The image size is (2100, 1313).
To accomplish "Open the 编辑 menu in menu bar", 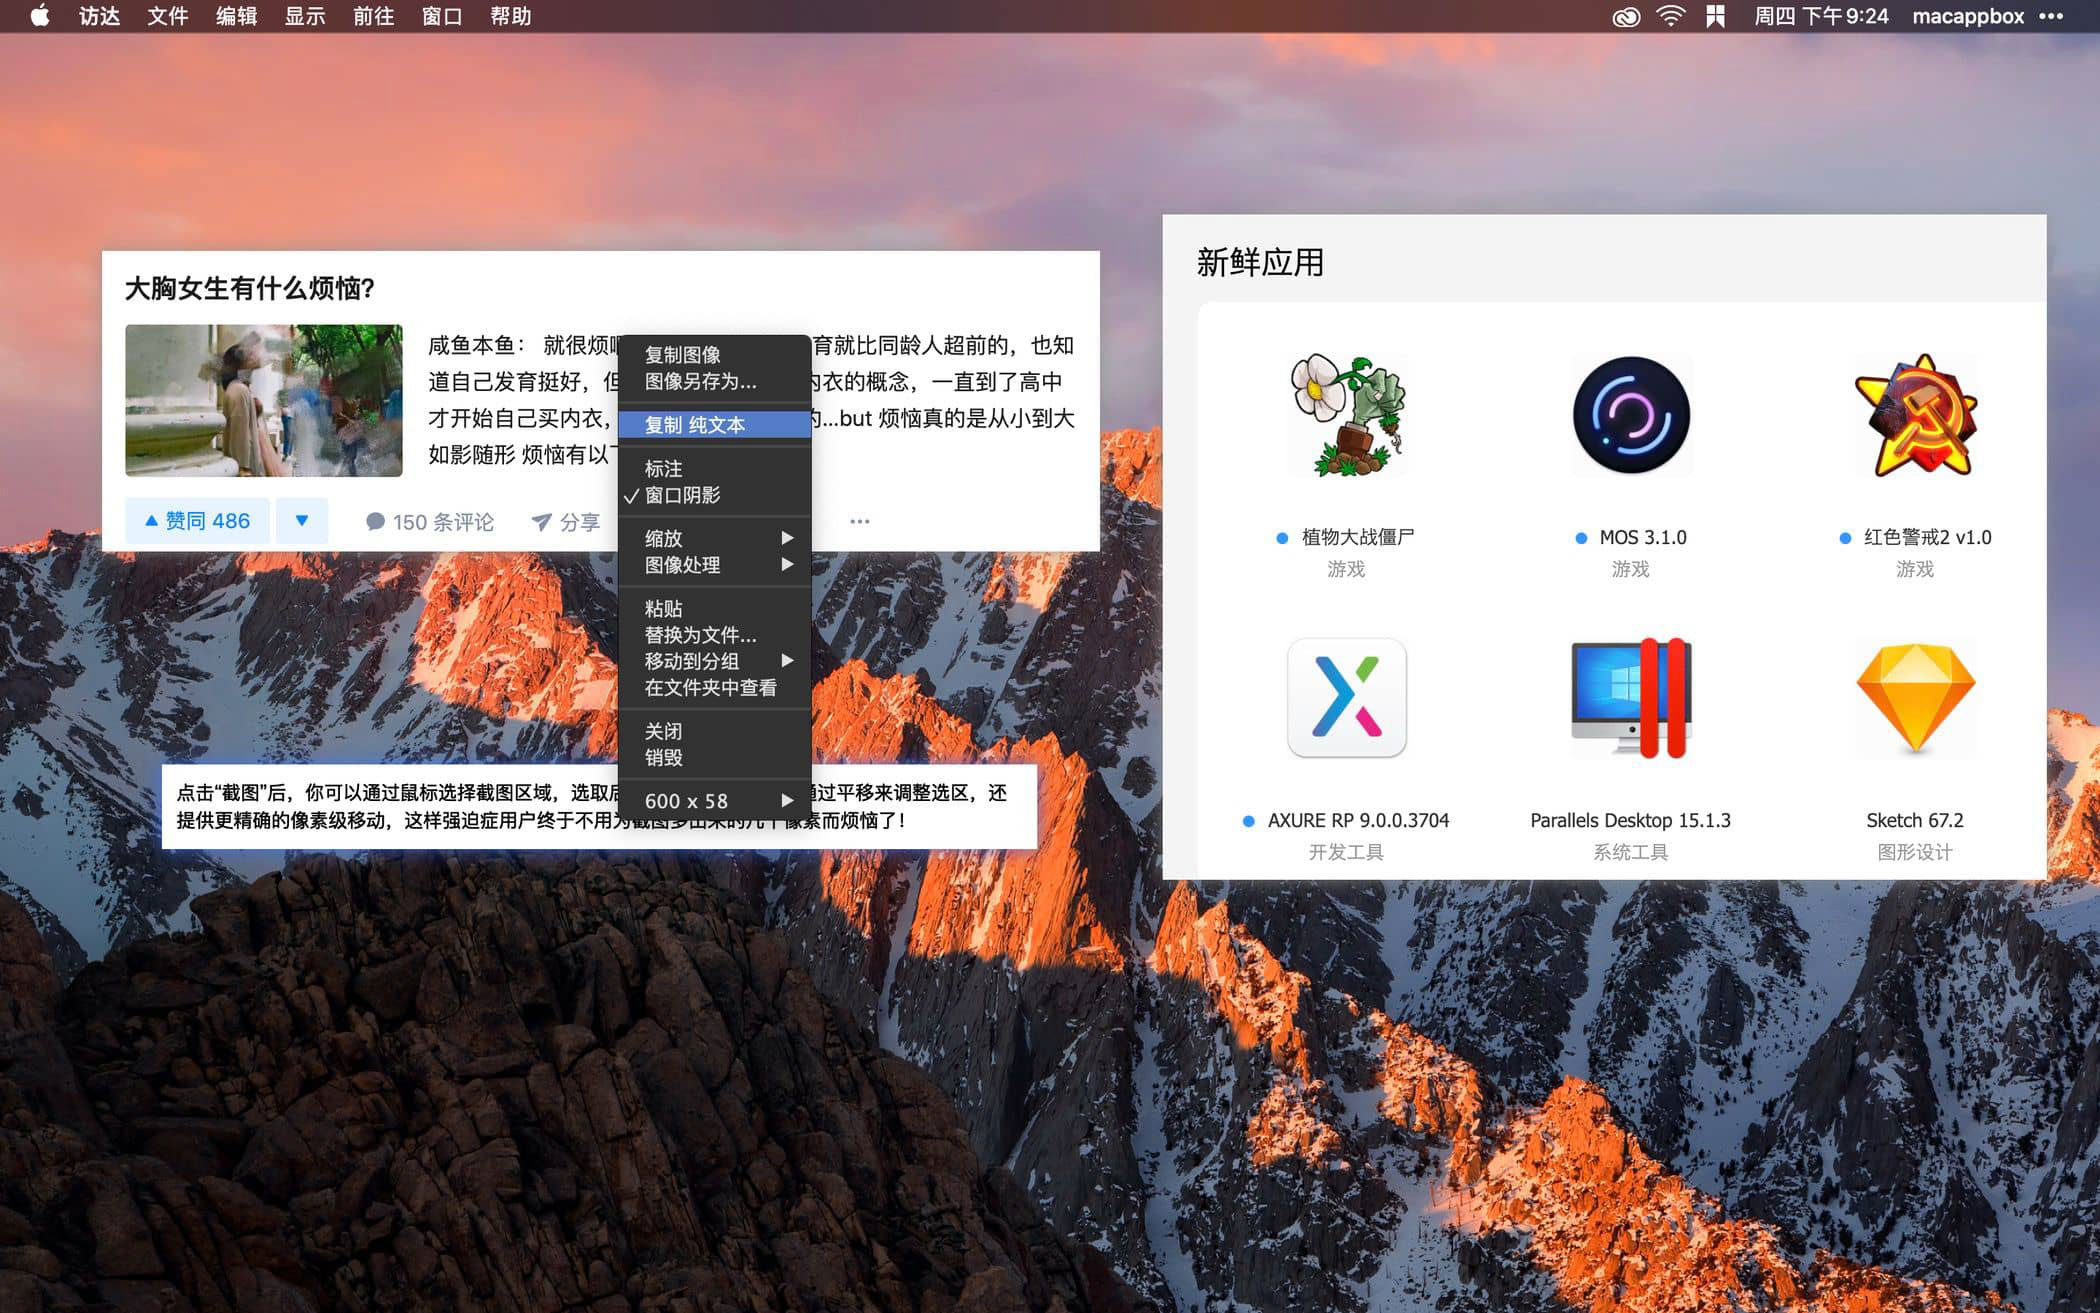I will coord(236,16).
